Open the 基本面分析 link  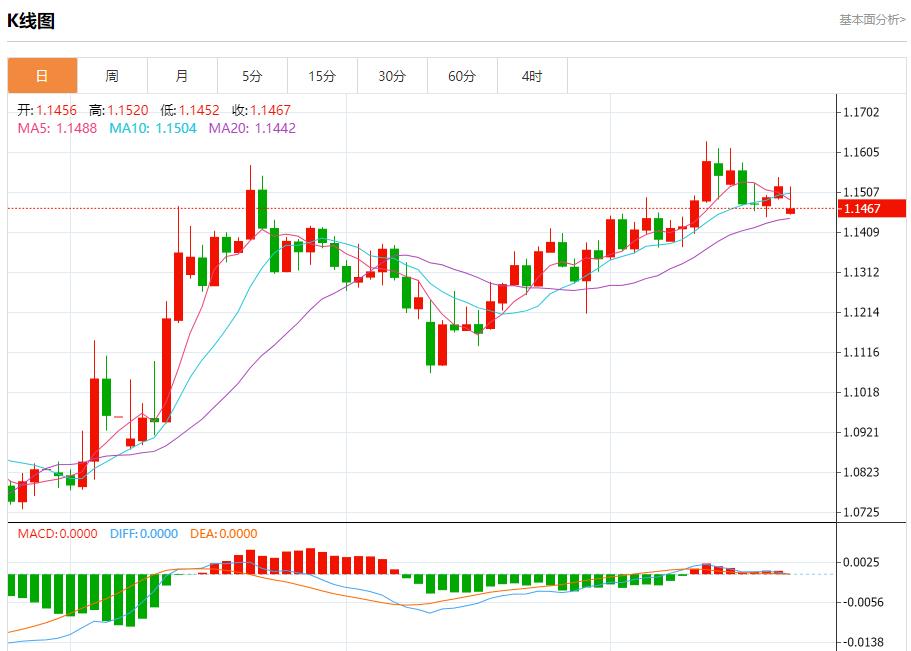871,19
